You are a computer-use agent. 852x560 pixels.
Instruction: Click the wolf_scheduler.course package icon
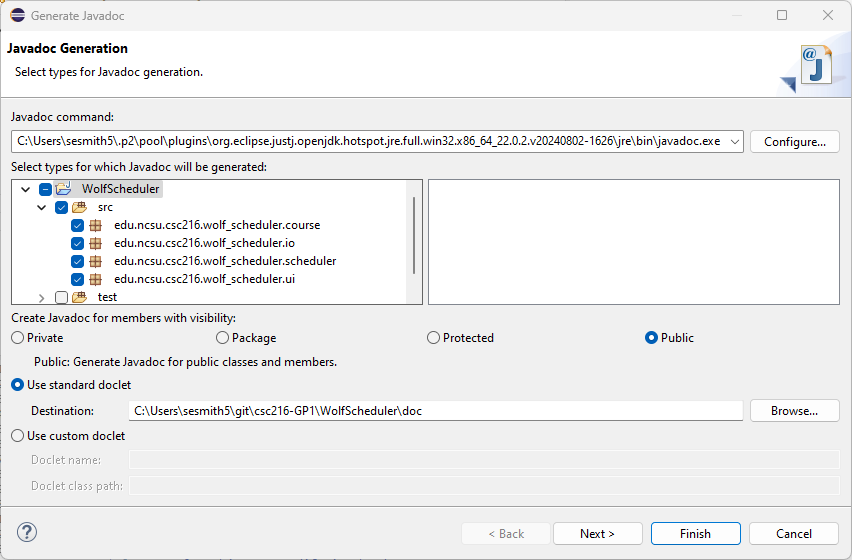coord(96,225)
